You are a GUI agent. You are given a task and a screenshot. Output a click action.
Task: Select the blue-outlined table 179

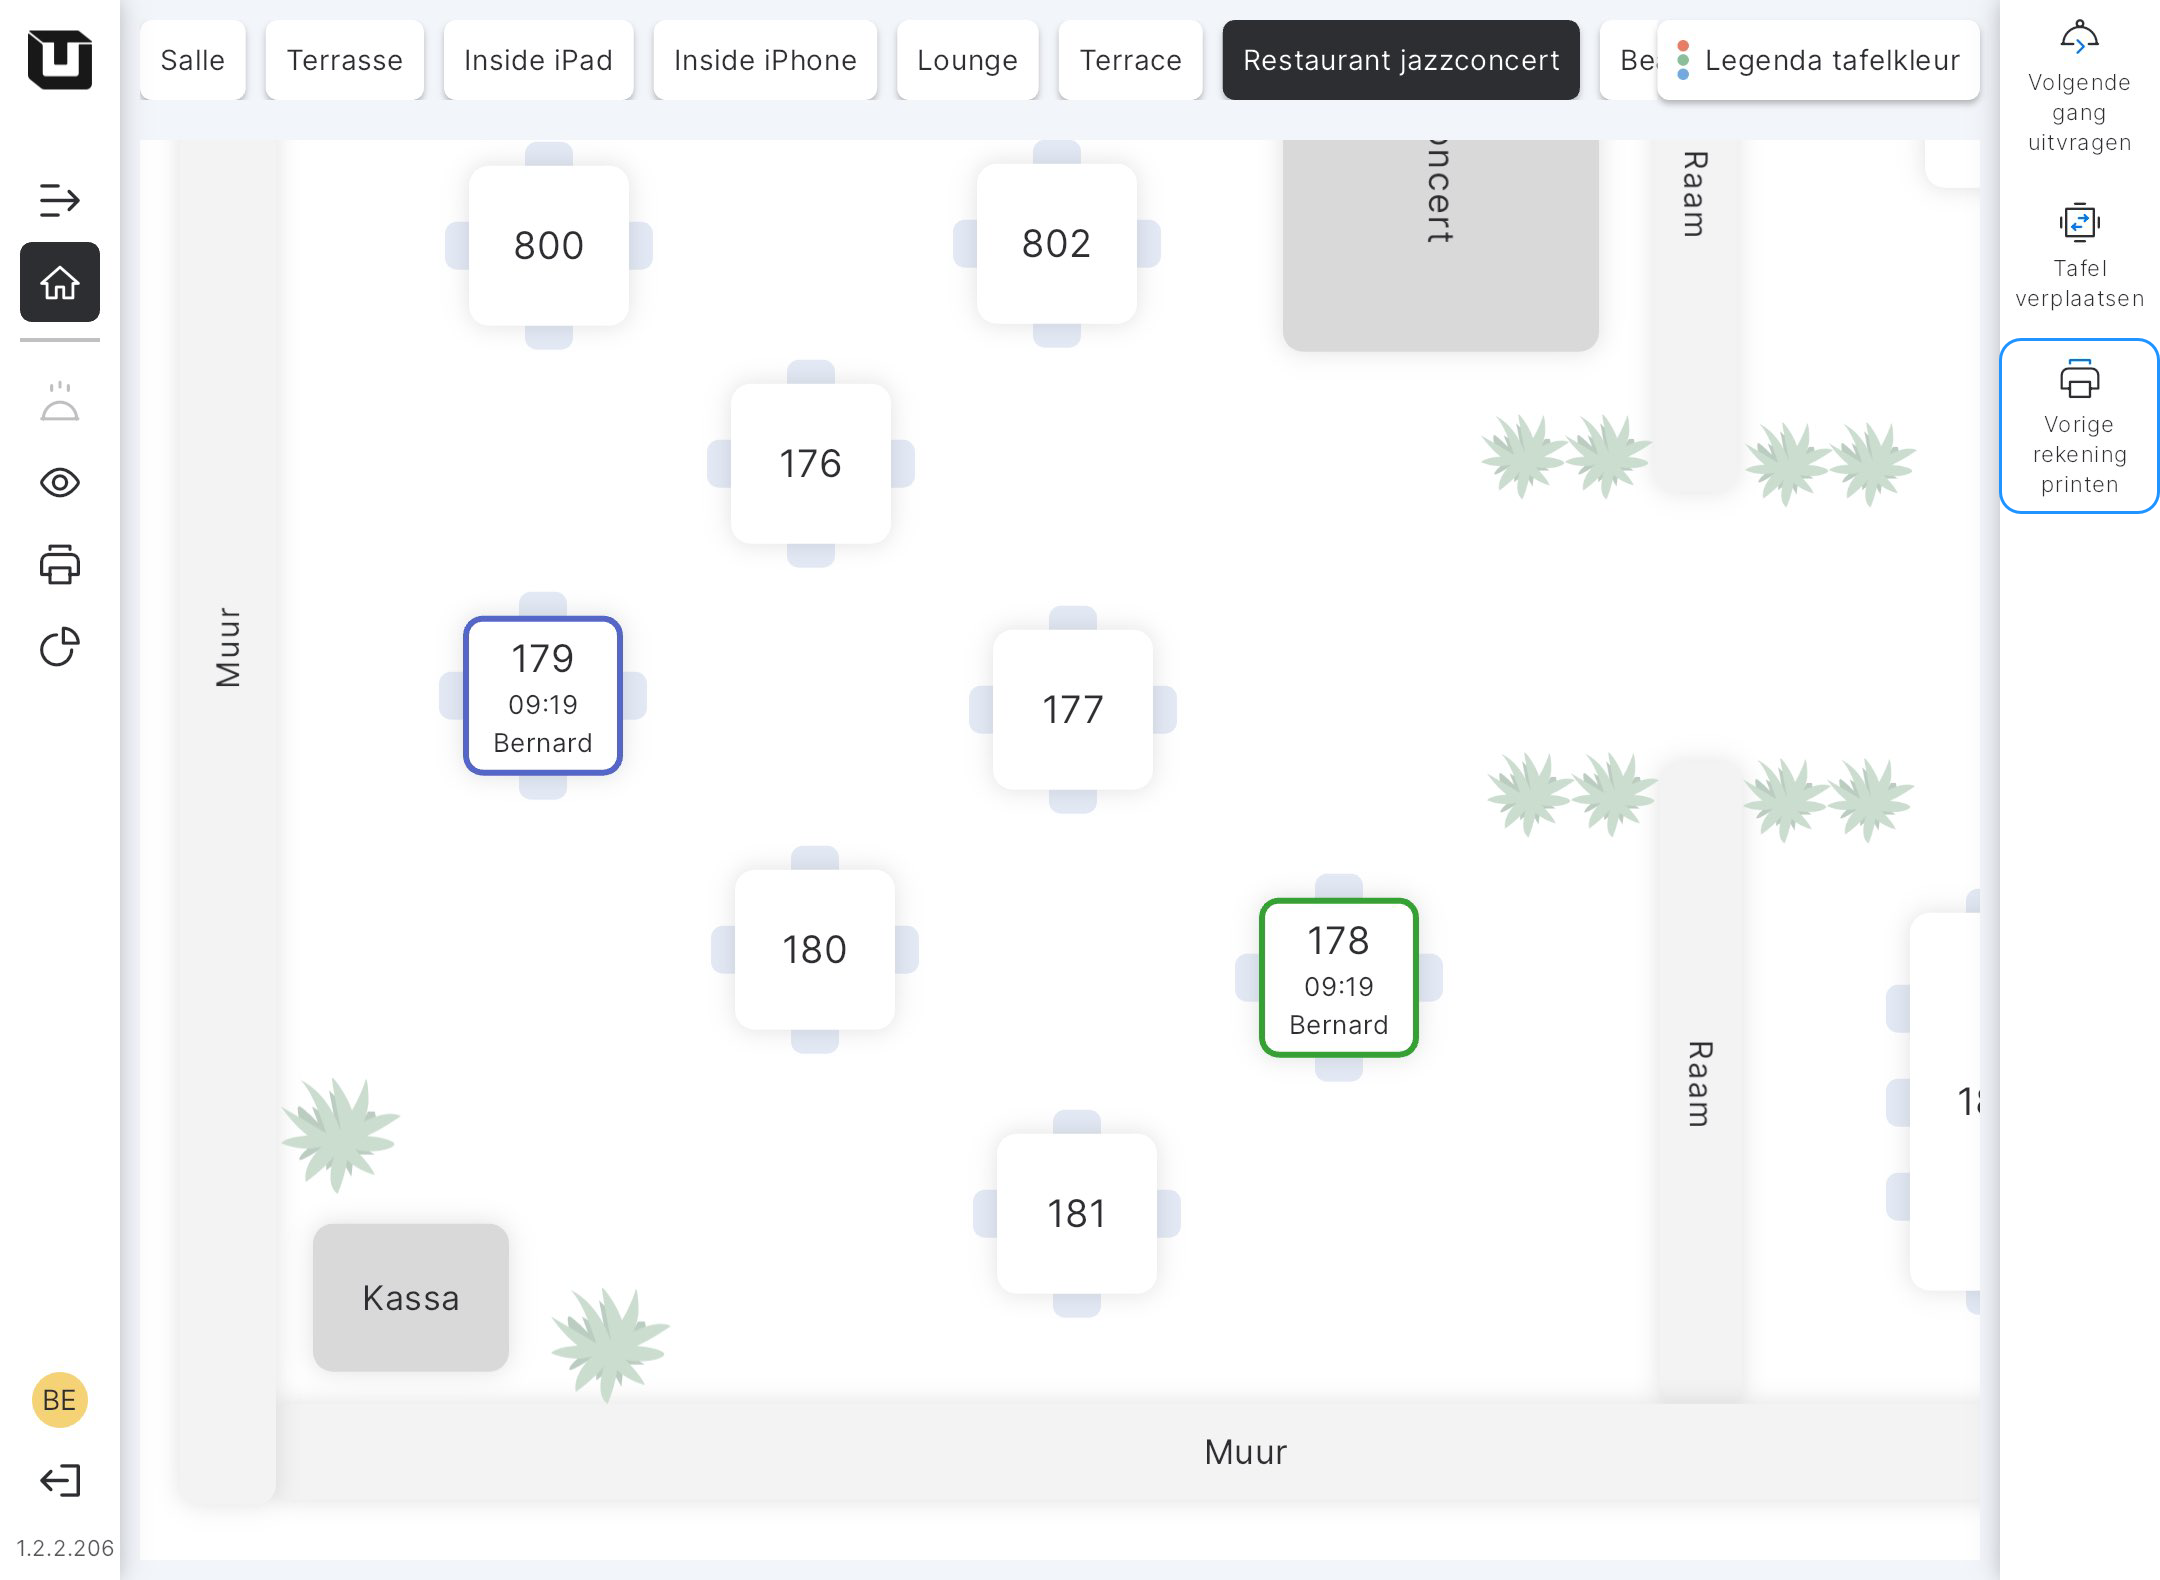click(543, 697)
